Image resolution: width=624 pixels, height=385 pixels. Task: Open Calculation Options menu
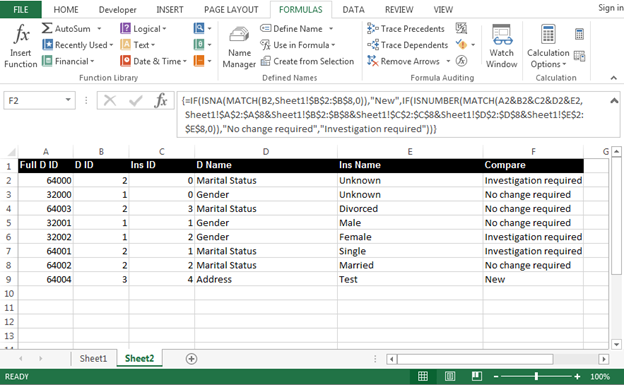point(548,46)
